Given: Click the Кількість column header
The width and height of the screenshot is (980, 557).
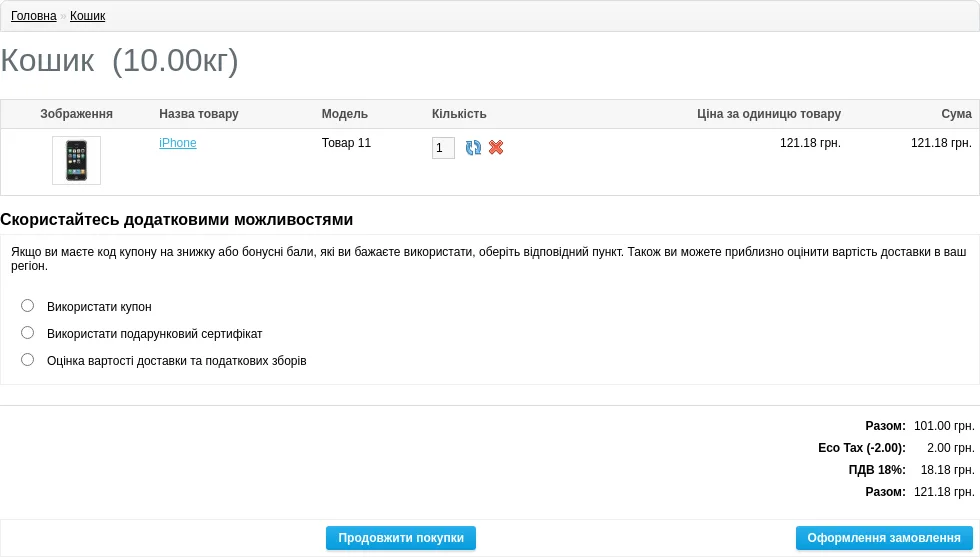Looking at the screenshot, I should (459, 114).
